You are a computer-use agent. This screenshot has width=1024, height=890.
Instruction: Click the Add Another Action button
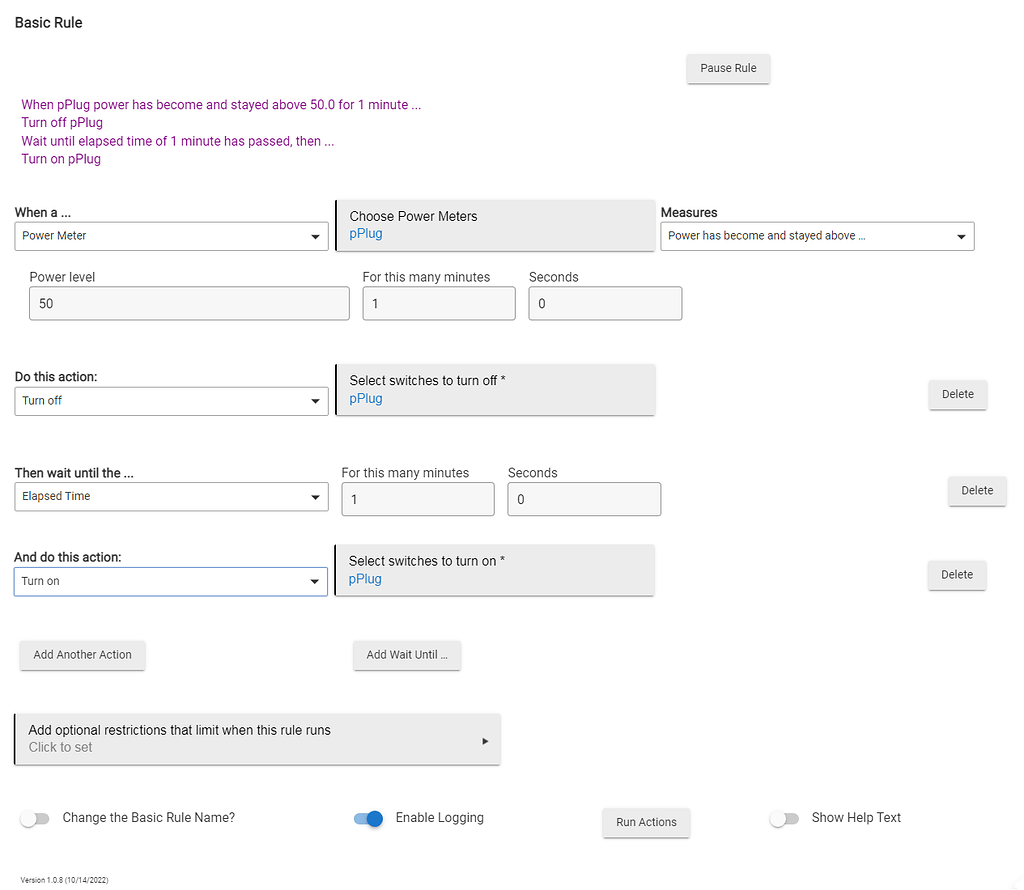coord(82,655)
